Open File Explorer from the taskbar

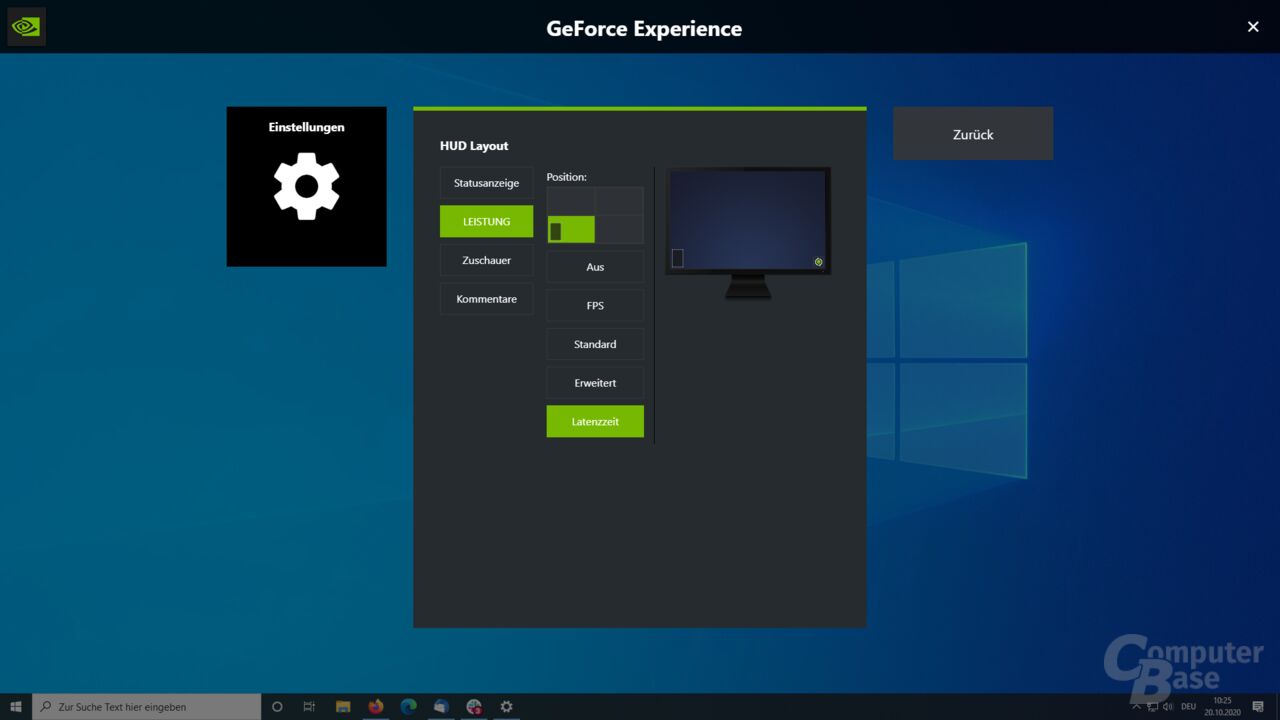tap(343, 706)
